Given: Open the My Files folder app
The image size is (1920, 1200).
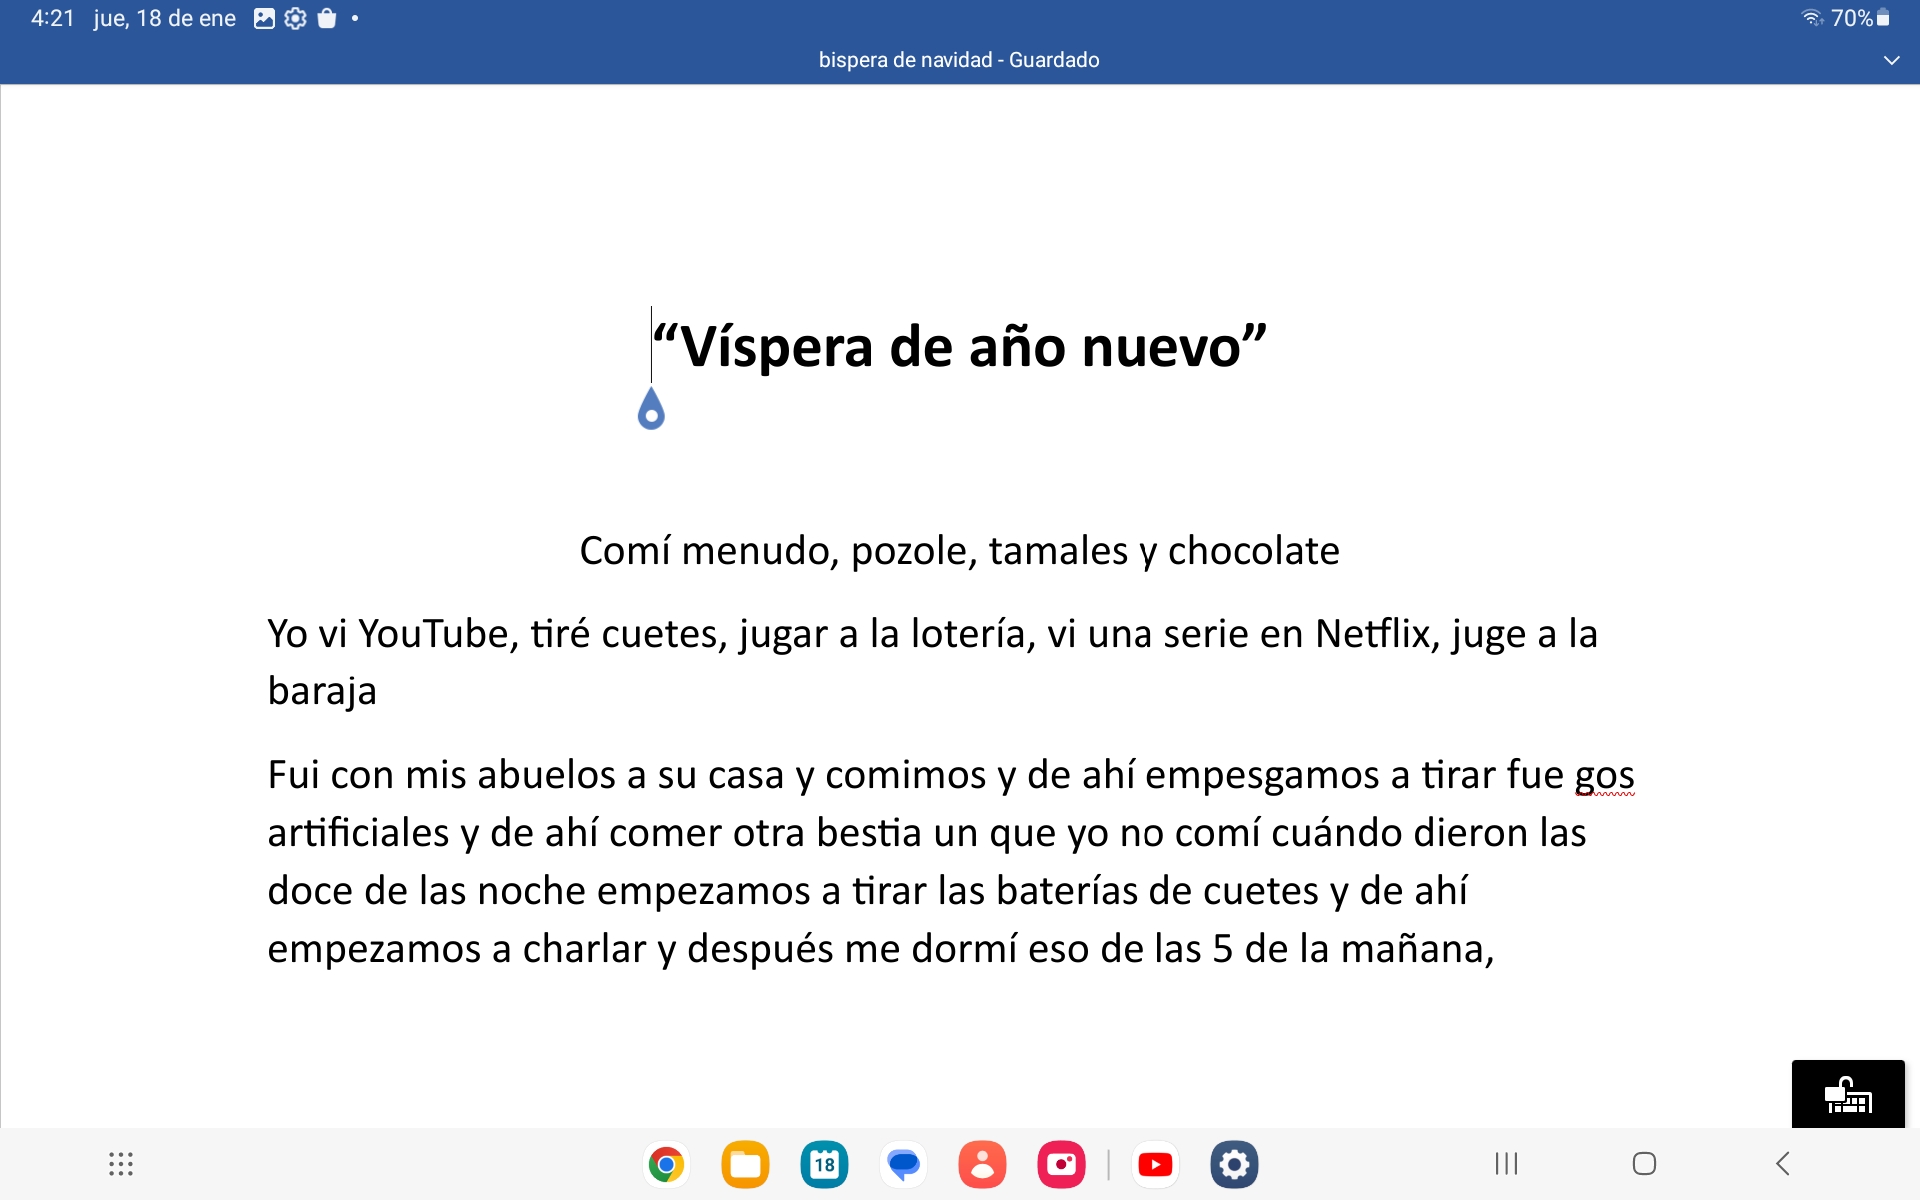Looking at the screenshot, I should [x=745, y=1164].
